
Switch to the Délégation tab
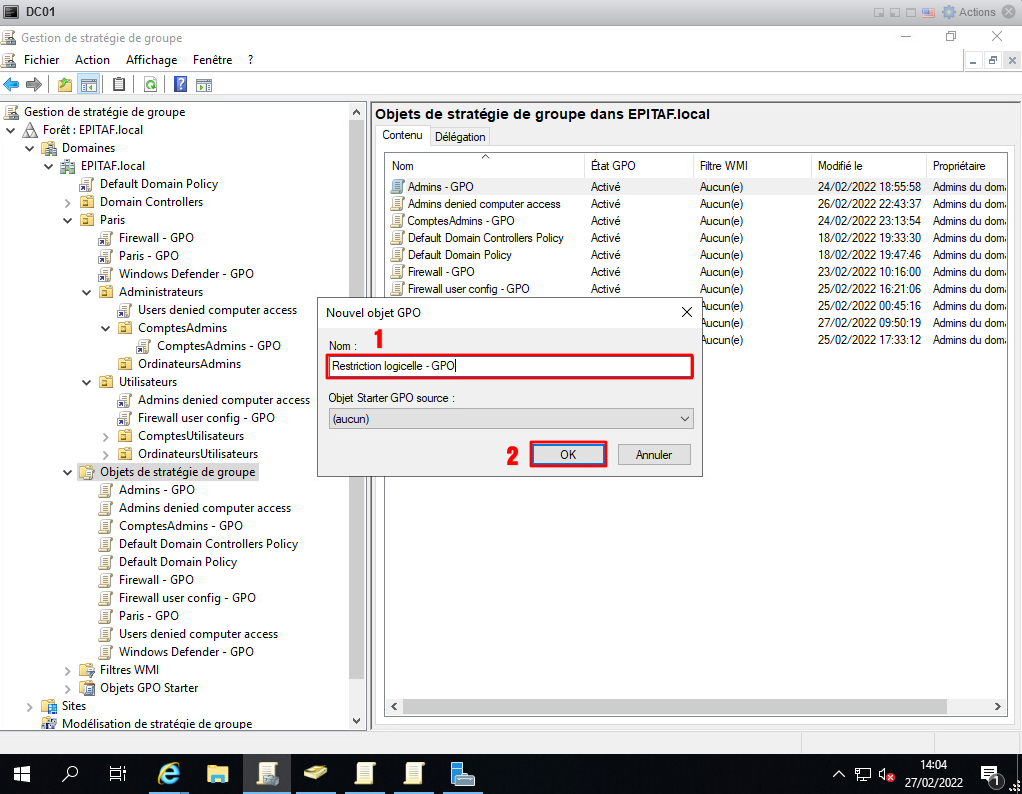[x=460, y=137]
